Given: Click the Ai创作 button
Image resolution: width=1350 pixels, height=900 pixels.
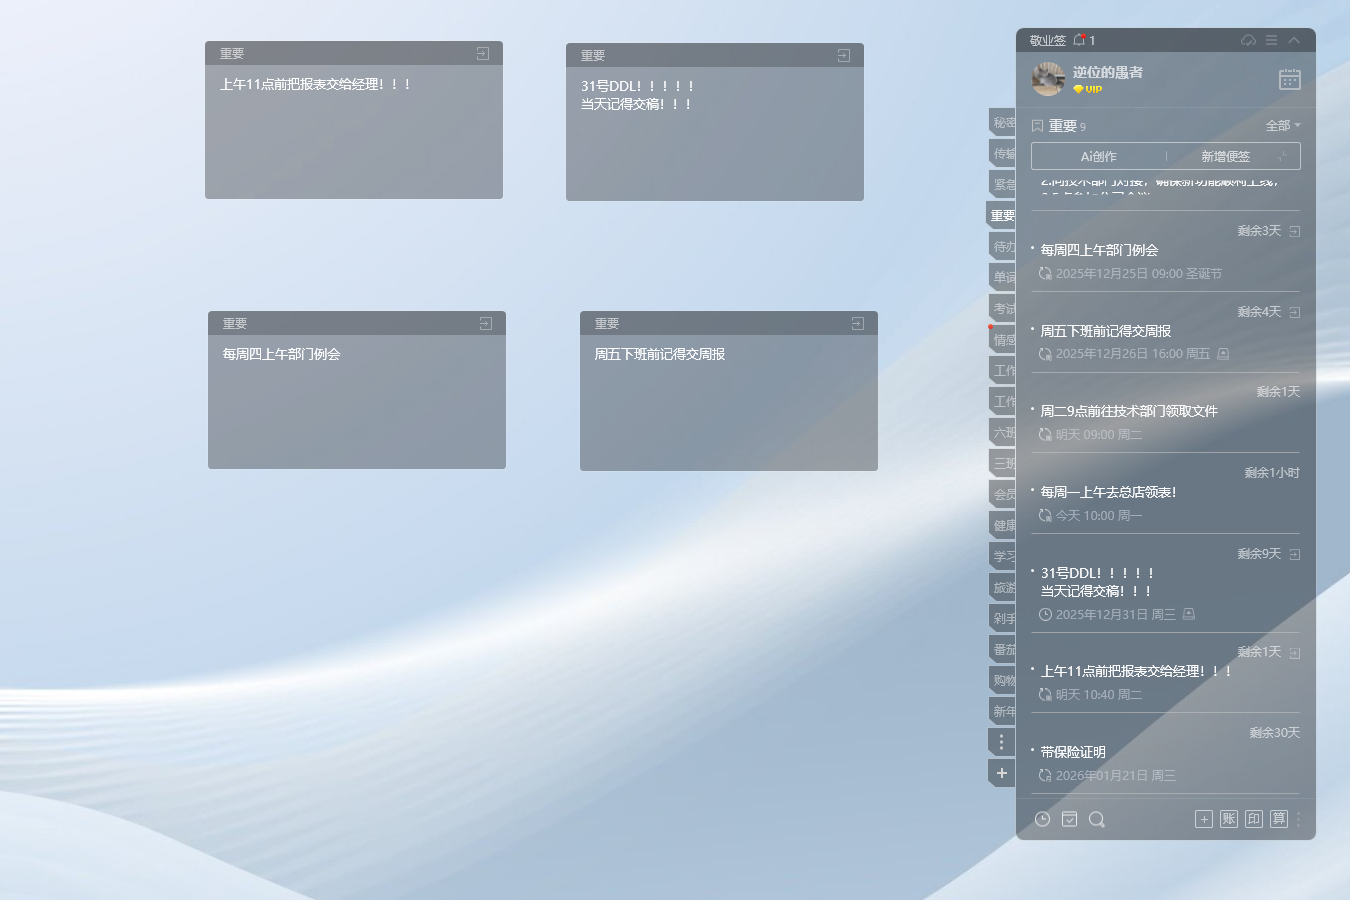Looking at the screenshot, I should pyautogui.click(x=1098, y=157).
